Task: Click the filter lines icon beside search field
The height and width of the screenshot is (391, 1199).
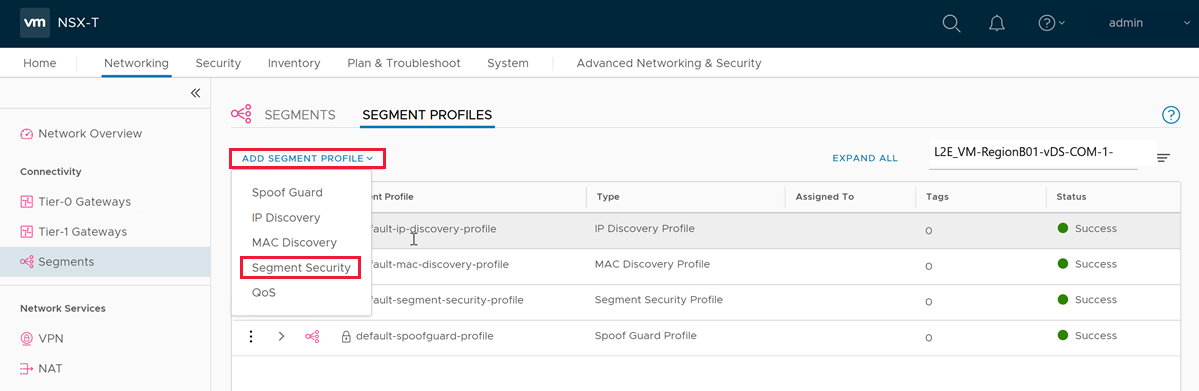Action: (1163, 158)
